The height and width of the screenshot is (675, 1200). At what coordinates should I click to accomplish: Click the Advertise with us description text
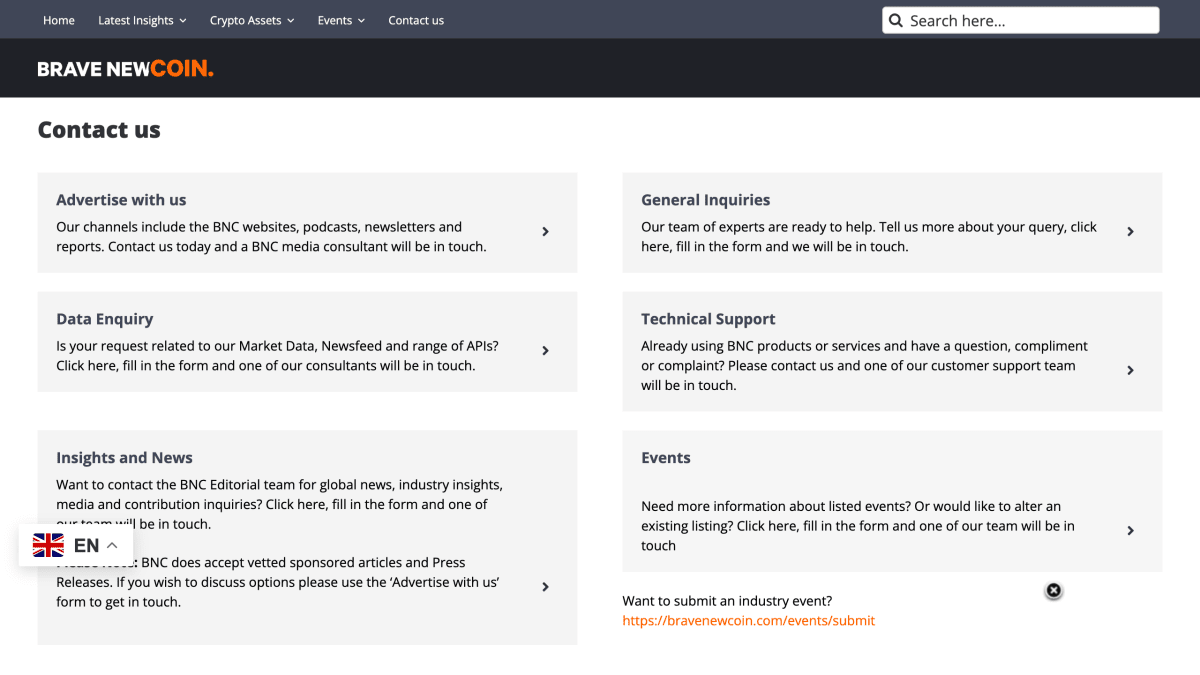click(x=271, y=237)
